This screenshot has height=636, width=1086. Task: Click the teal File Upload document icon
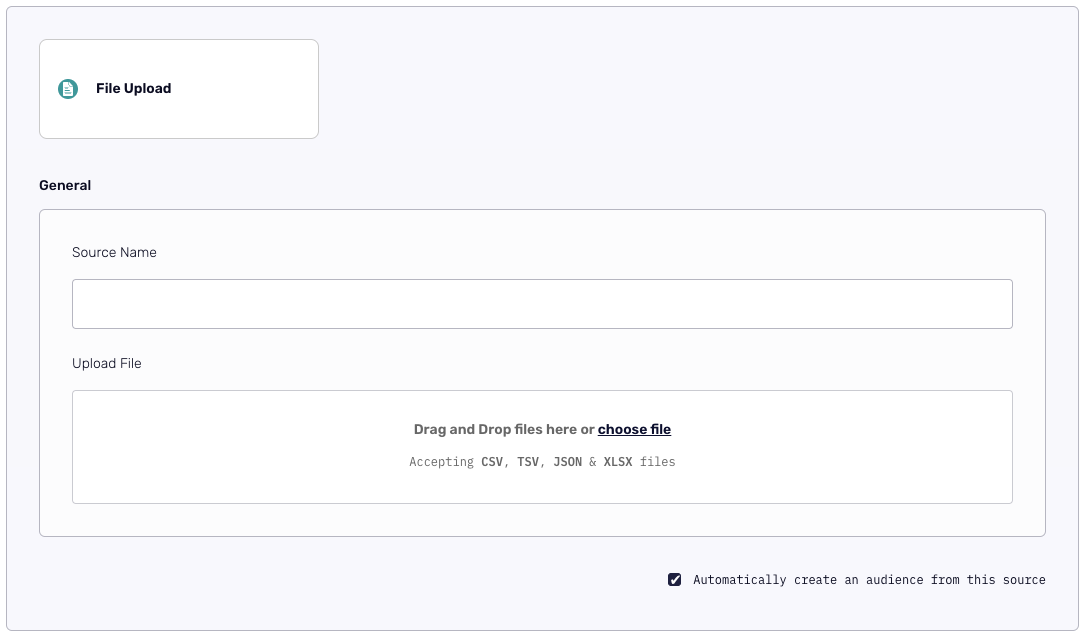click(x=68, y=89)
